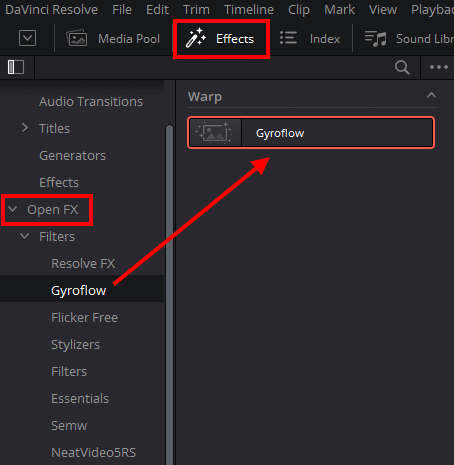Open the File menu
Screen dimensions: 454x465
click(x=122, y=10)
